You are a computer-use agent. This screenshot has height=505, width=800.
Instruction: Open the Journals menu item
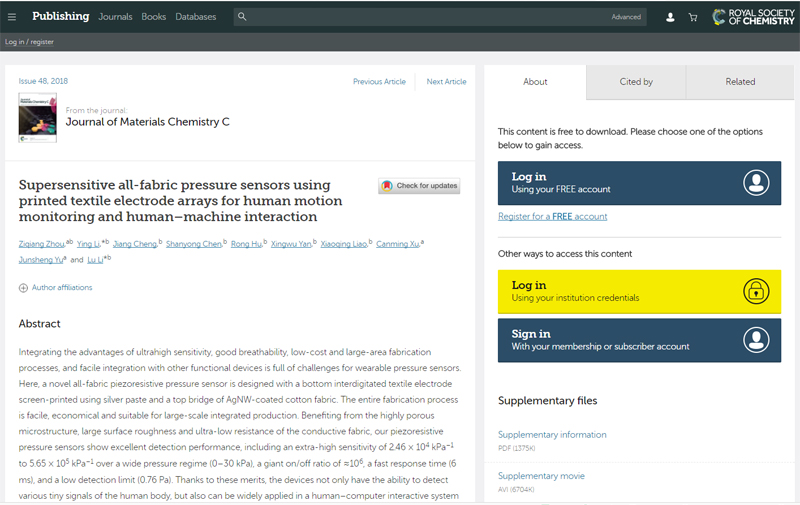tap(115, 17)
